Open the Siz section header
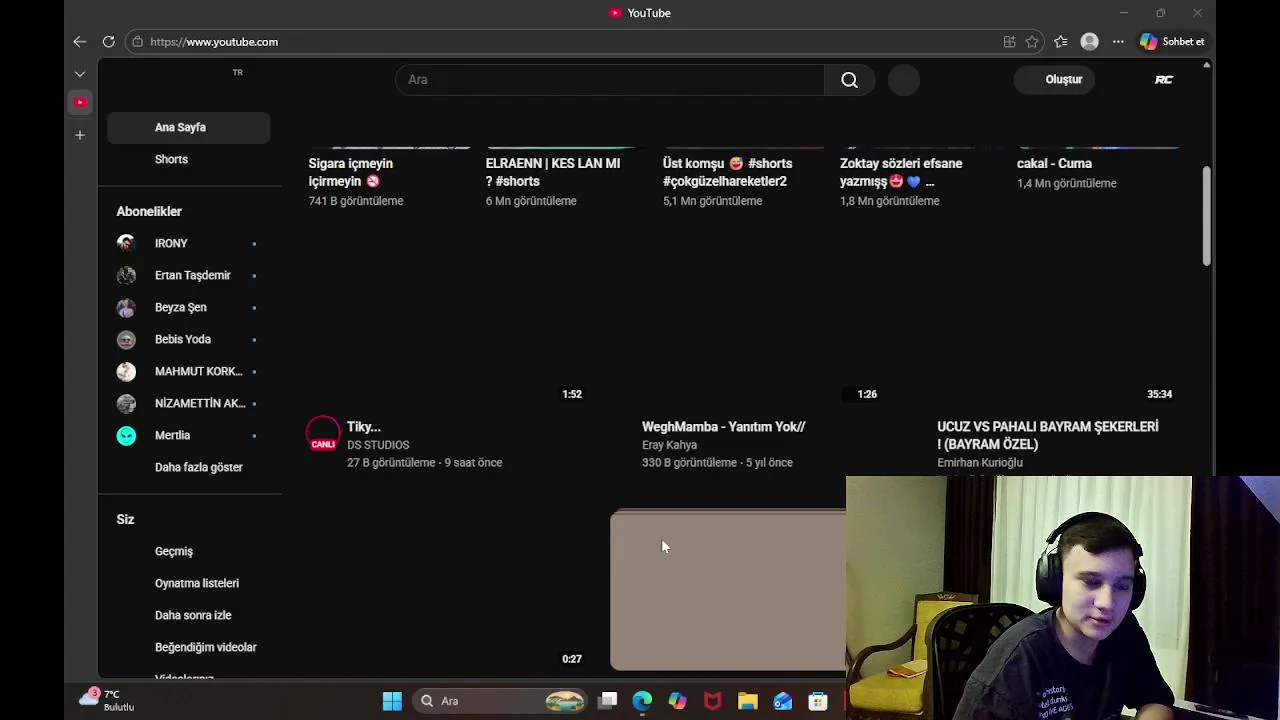The height and width of the screenshot is (720, 1280). click(x=125, y=519)
